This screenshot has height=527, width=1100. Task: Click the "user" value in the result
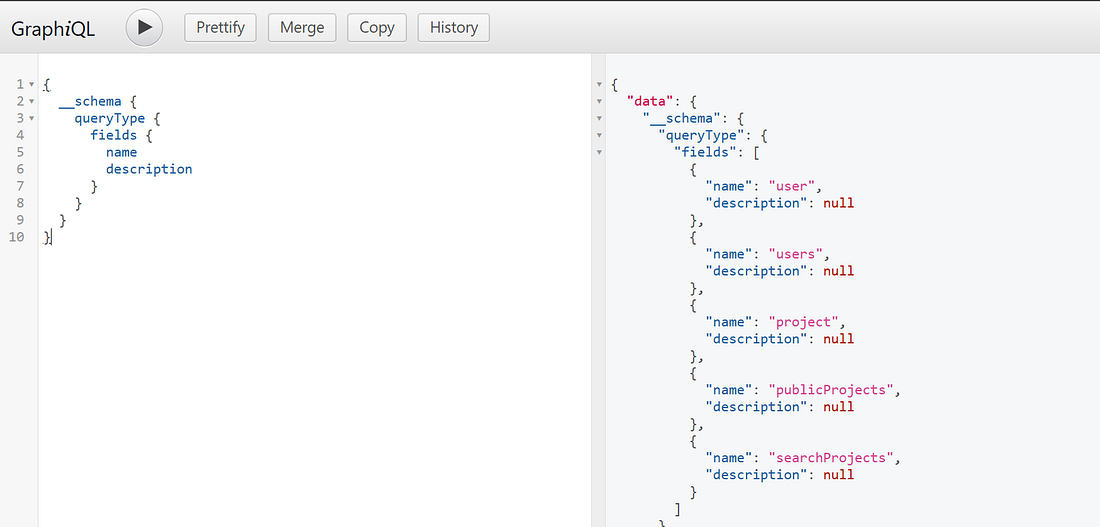tap(791, 186)
